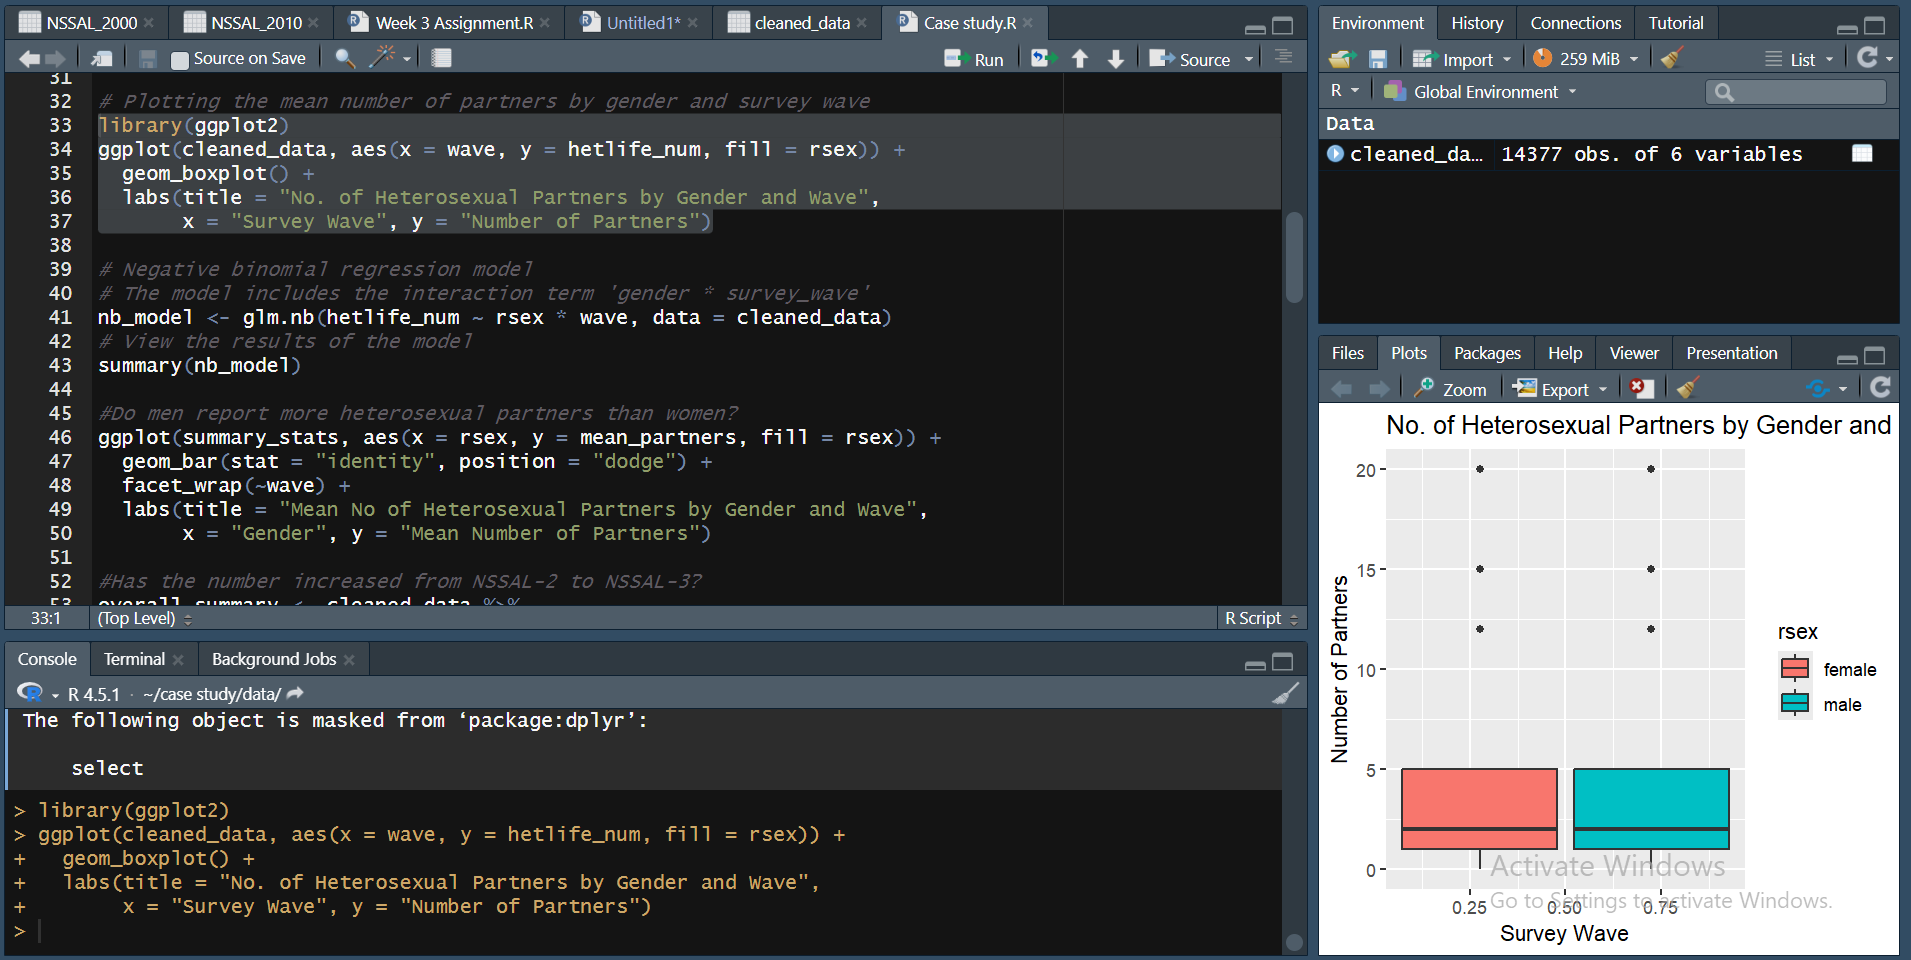Close the Case study.R tab
The width and height of the screenshot is (1911, 960).
click(1027, 23)
